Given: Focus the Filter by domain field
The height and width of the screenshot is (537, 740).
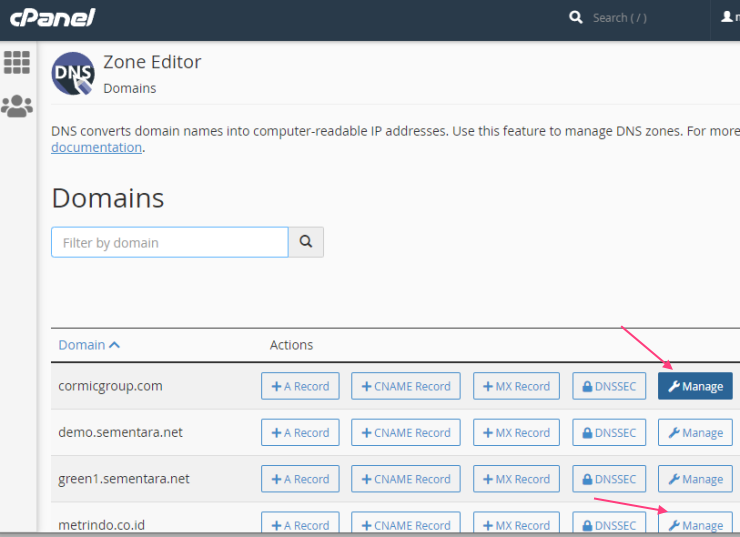Looking at the screenshot, I should pos(170,242).
